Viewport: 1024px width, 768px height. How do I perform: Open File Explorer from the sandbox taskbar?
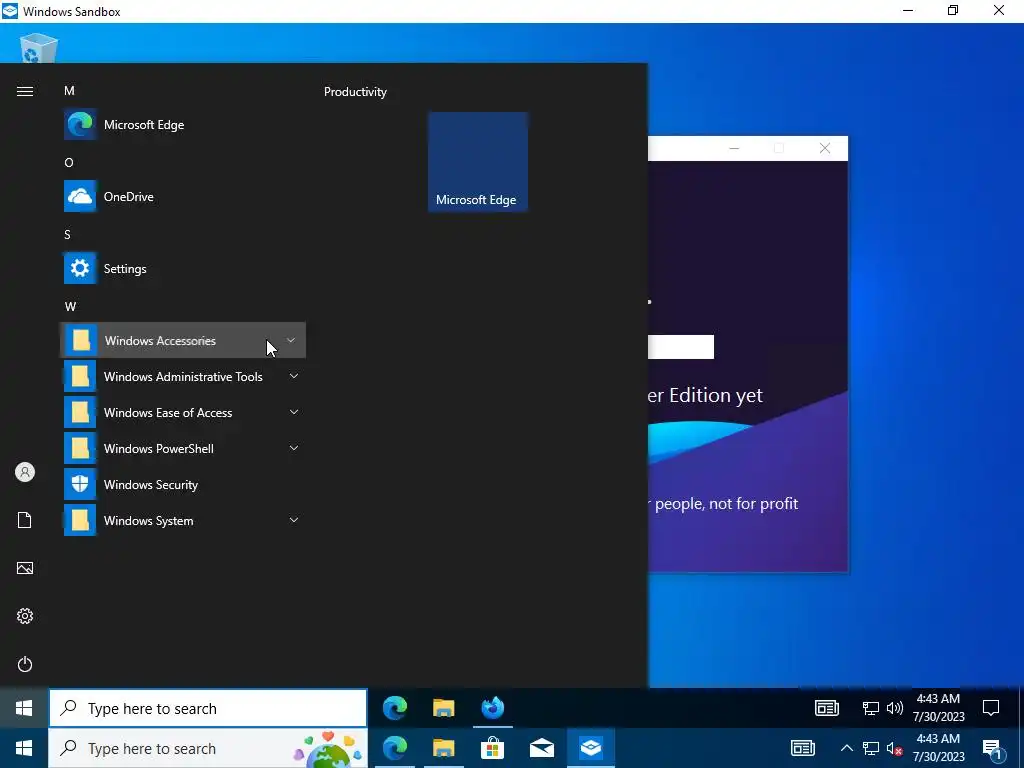443,708
